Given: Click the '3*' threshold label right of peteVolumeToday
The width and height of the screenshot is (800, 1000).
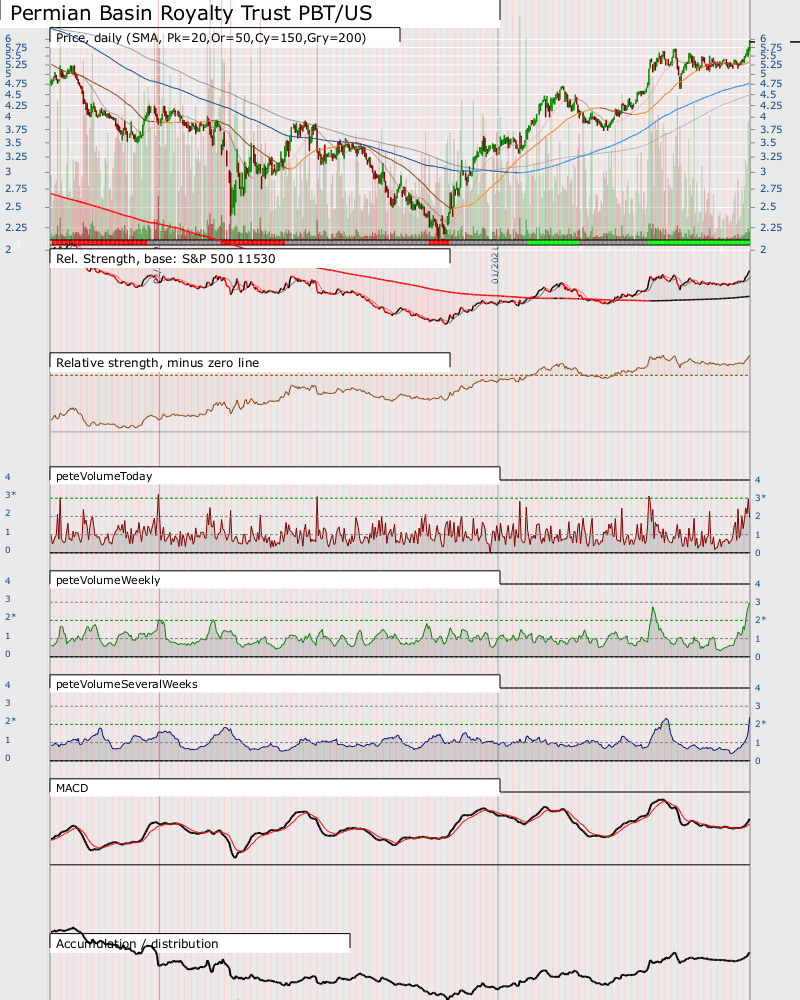Looking at the screenshot, I should (x=760, y=498).
